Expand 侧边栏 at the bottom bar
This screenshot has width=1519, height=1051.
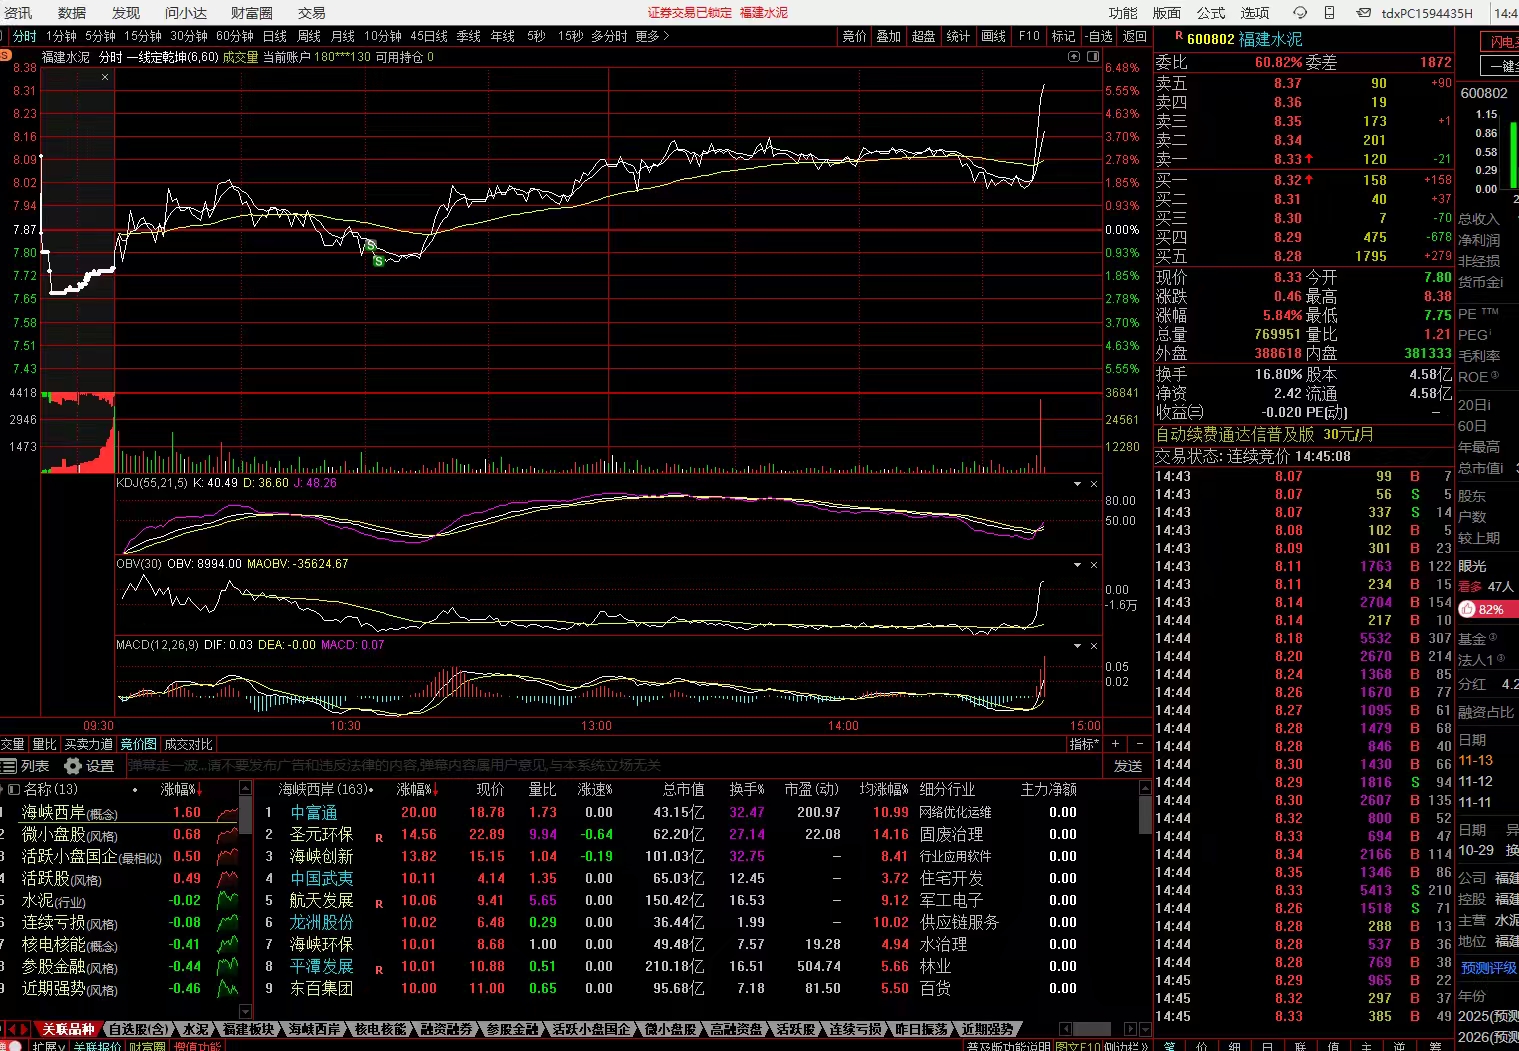tap(1128, 1045)
